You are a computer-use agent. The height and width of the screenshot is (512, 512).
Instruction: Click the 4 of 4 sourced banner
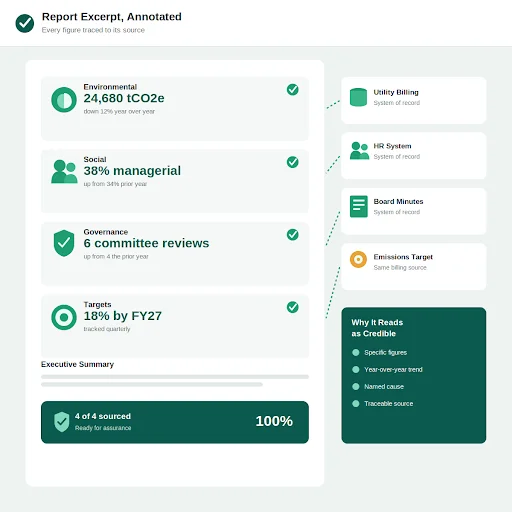pyautogui.click(x=175, y=422)
